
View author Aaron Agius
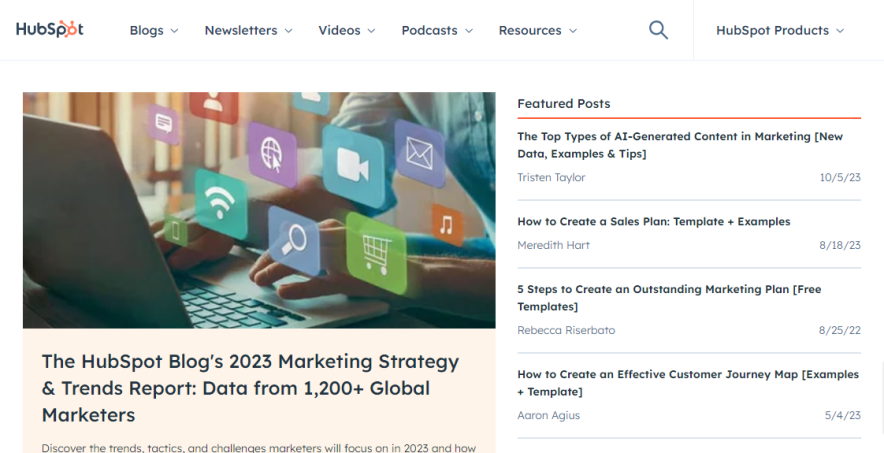pos(549,416)
